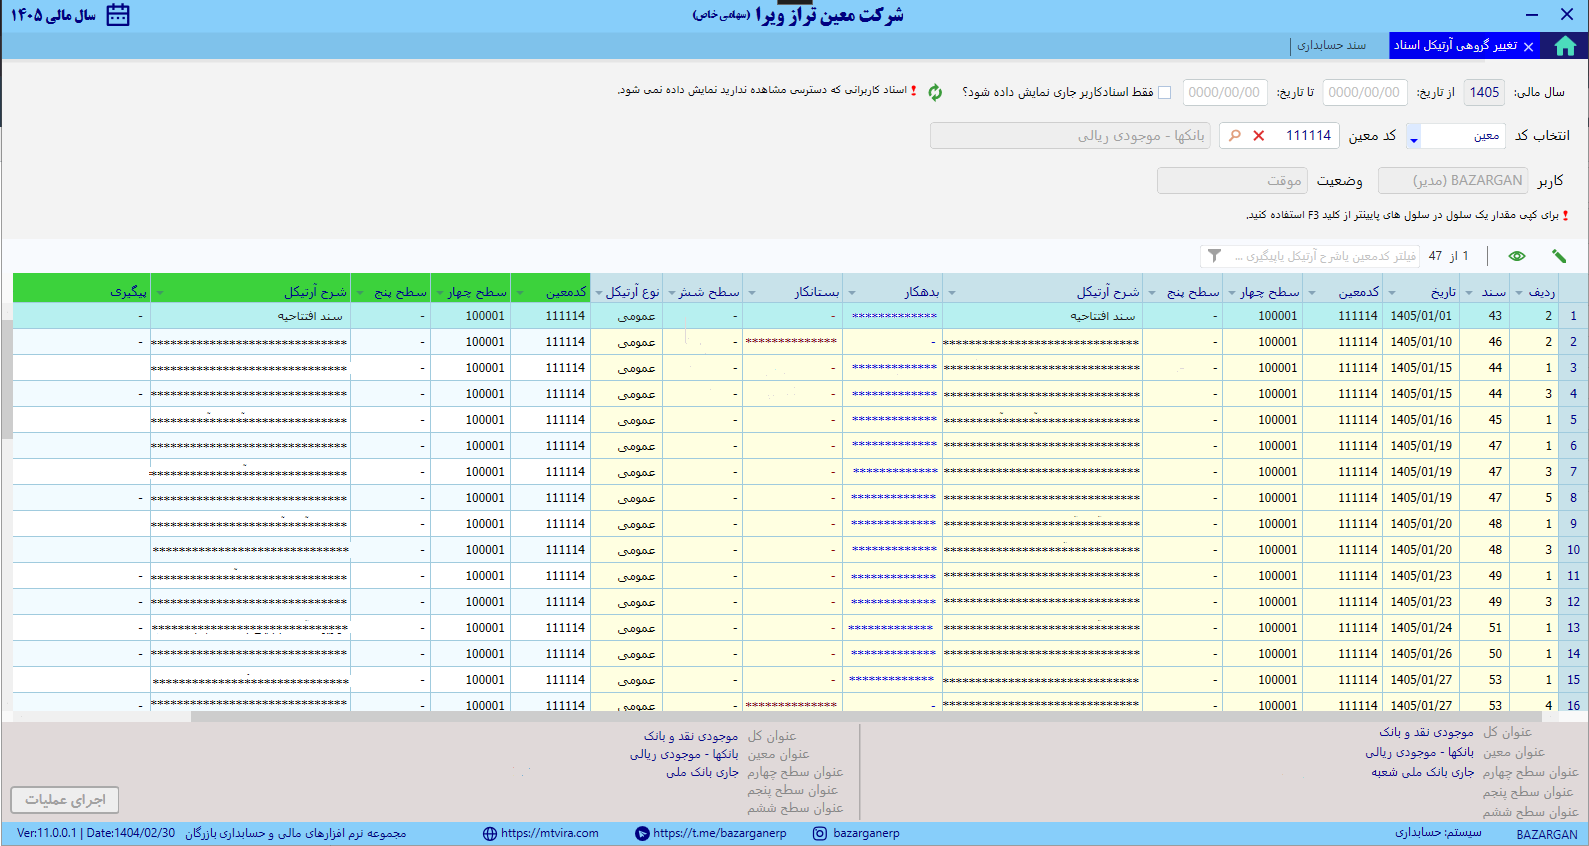The image size is (1589, 846).
Task: Open the https://mtvira.com link
Action: pos(550,833)
